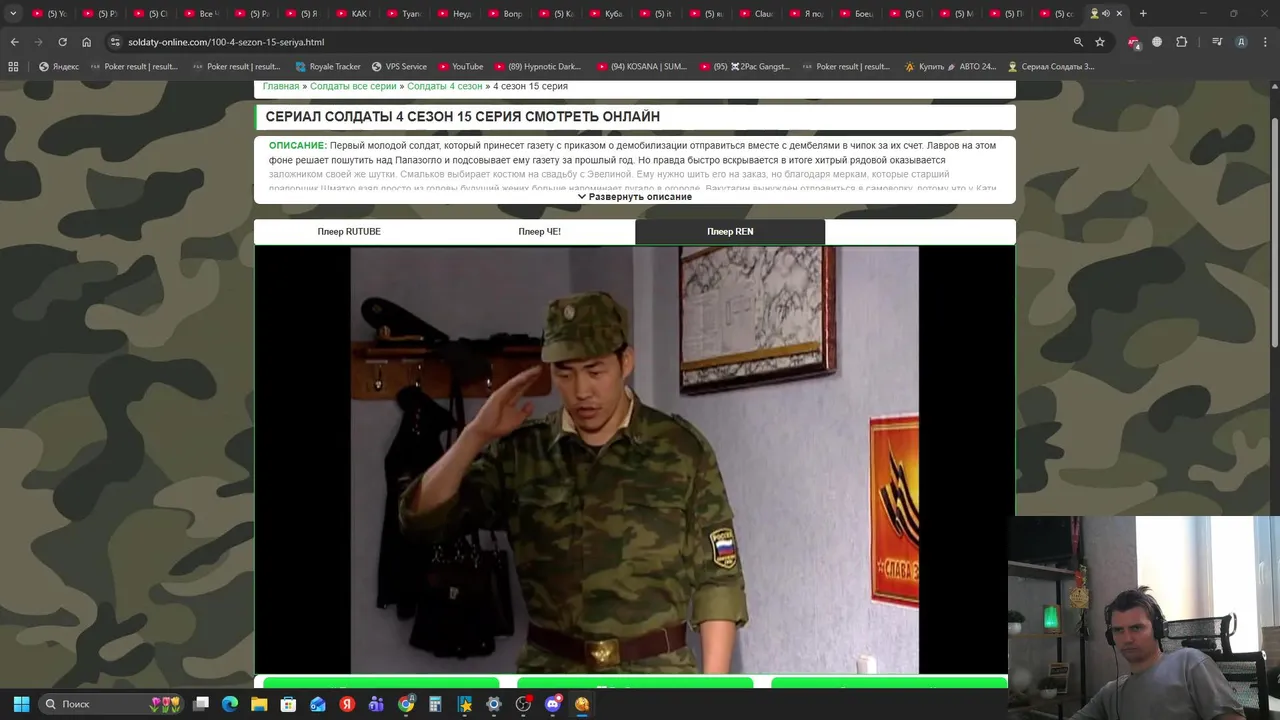The height and width of the screenshot is (720, 1280).
Task: Open Солдаты все серии breadcrumb link
Action: (x=353, y=86)
